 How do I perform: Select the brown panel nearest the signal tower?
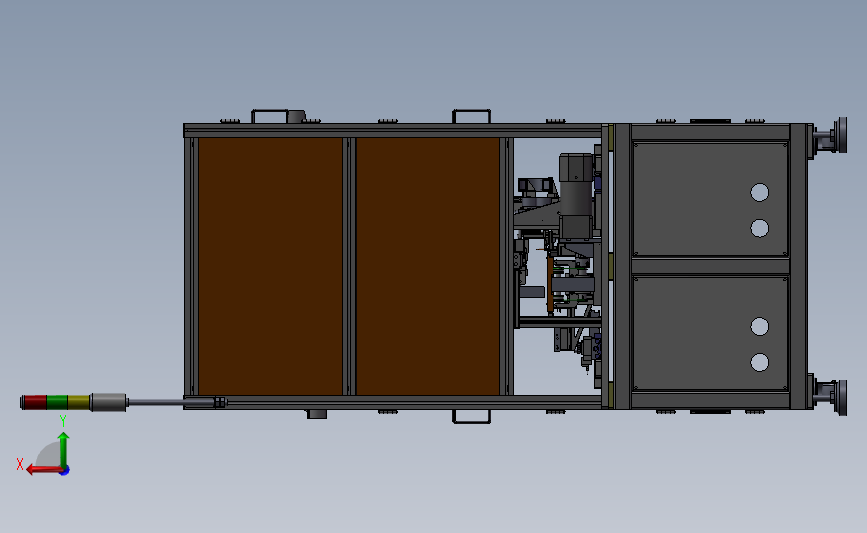270,266
